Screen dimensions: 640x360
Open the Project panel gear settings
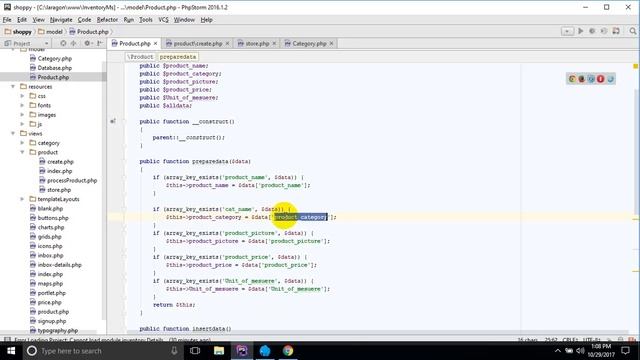[87, 43]
